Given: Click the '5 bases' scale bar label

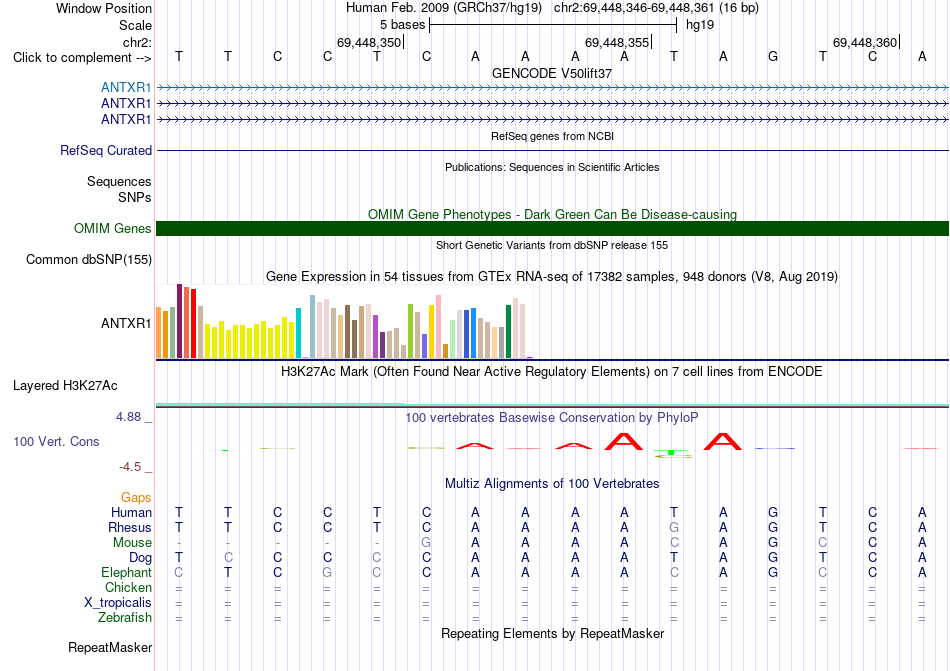Looking at the screenshot, I should click(x=402, y=25).
